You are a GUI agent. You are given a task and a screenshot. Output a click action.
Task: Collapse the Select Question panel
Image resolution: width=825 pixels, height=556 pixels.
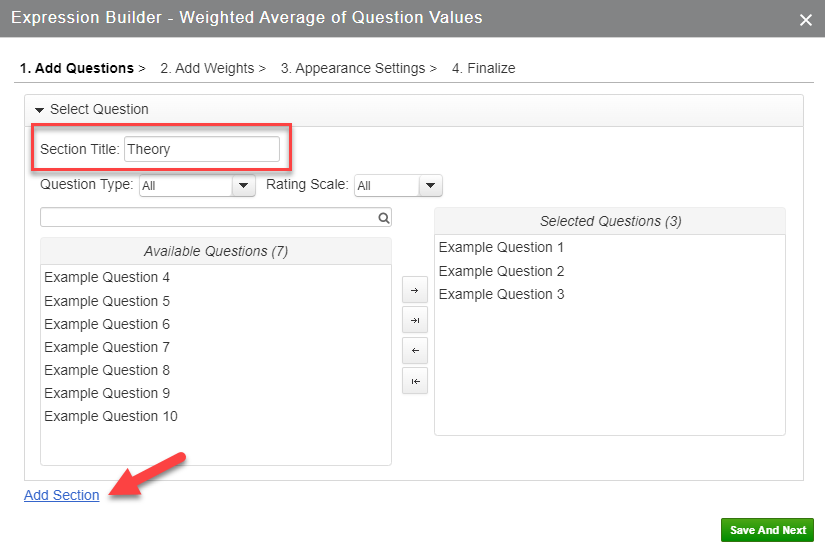[x=40, y=109]
